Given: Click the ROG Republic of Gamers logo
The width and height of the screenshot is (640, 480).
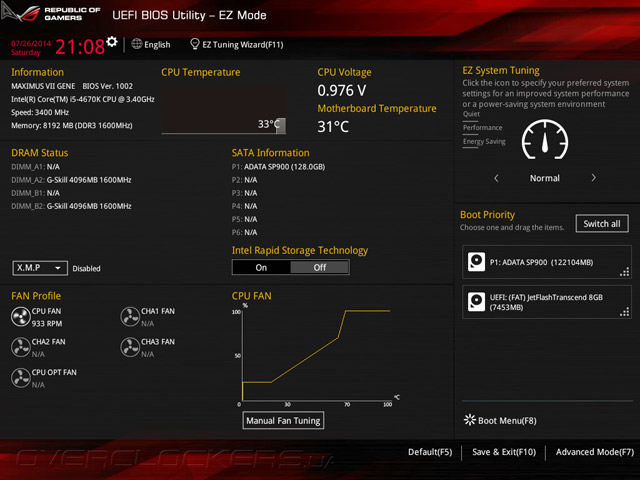Looking at the screenshot, I should click(x=51, y=13).
